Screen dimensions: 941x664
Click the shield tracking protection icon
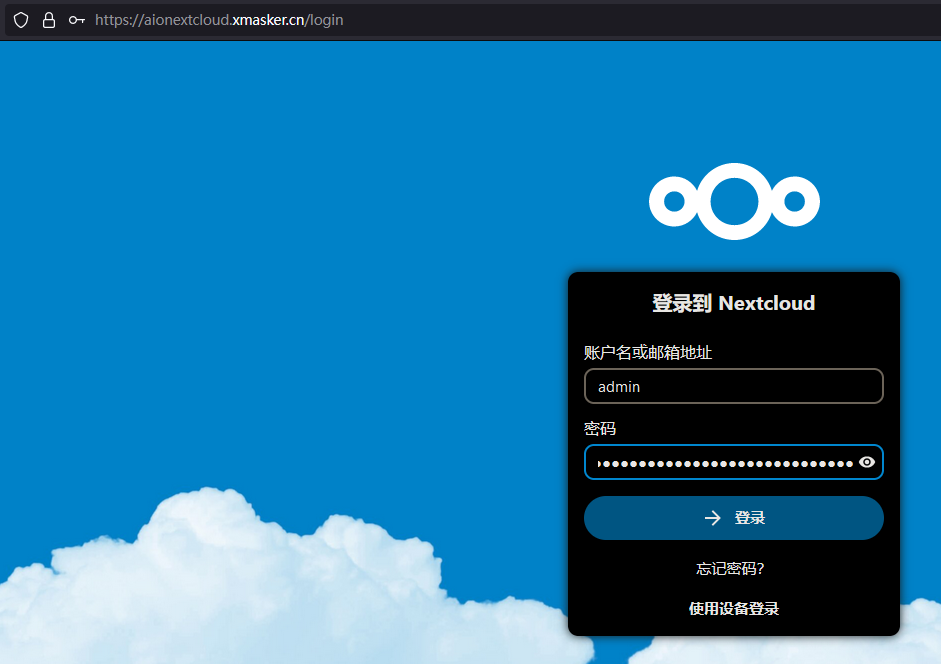click(x=21, y=20)
